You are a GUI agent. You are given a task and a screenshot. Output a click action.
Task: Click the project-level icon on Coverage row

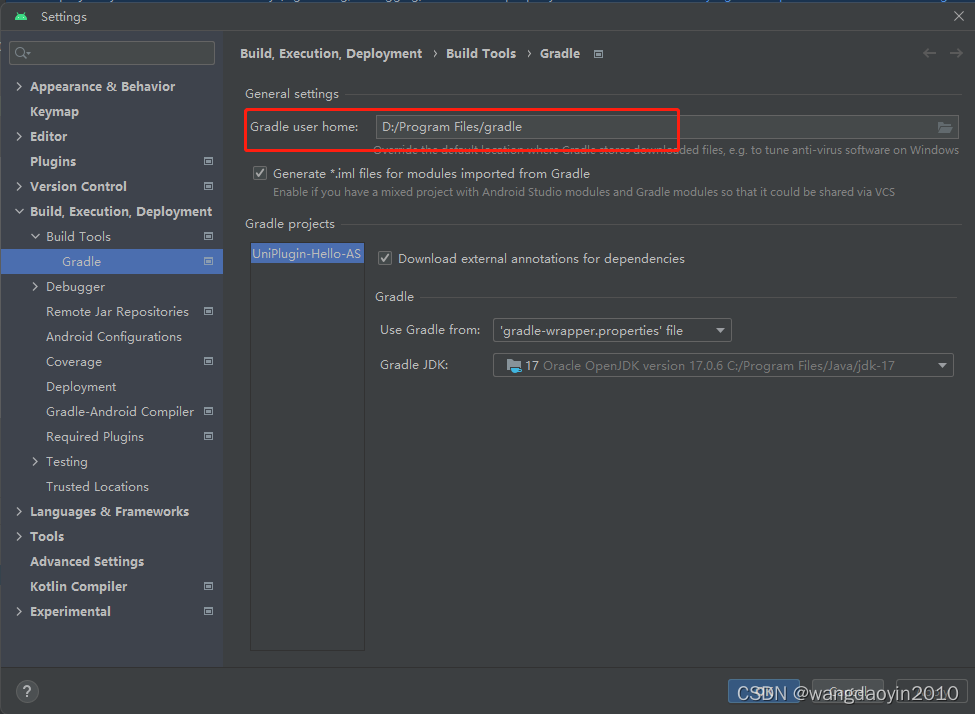(208, 361)
